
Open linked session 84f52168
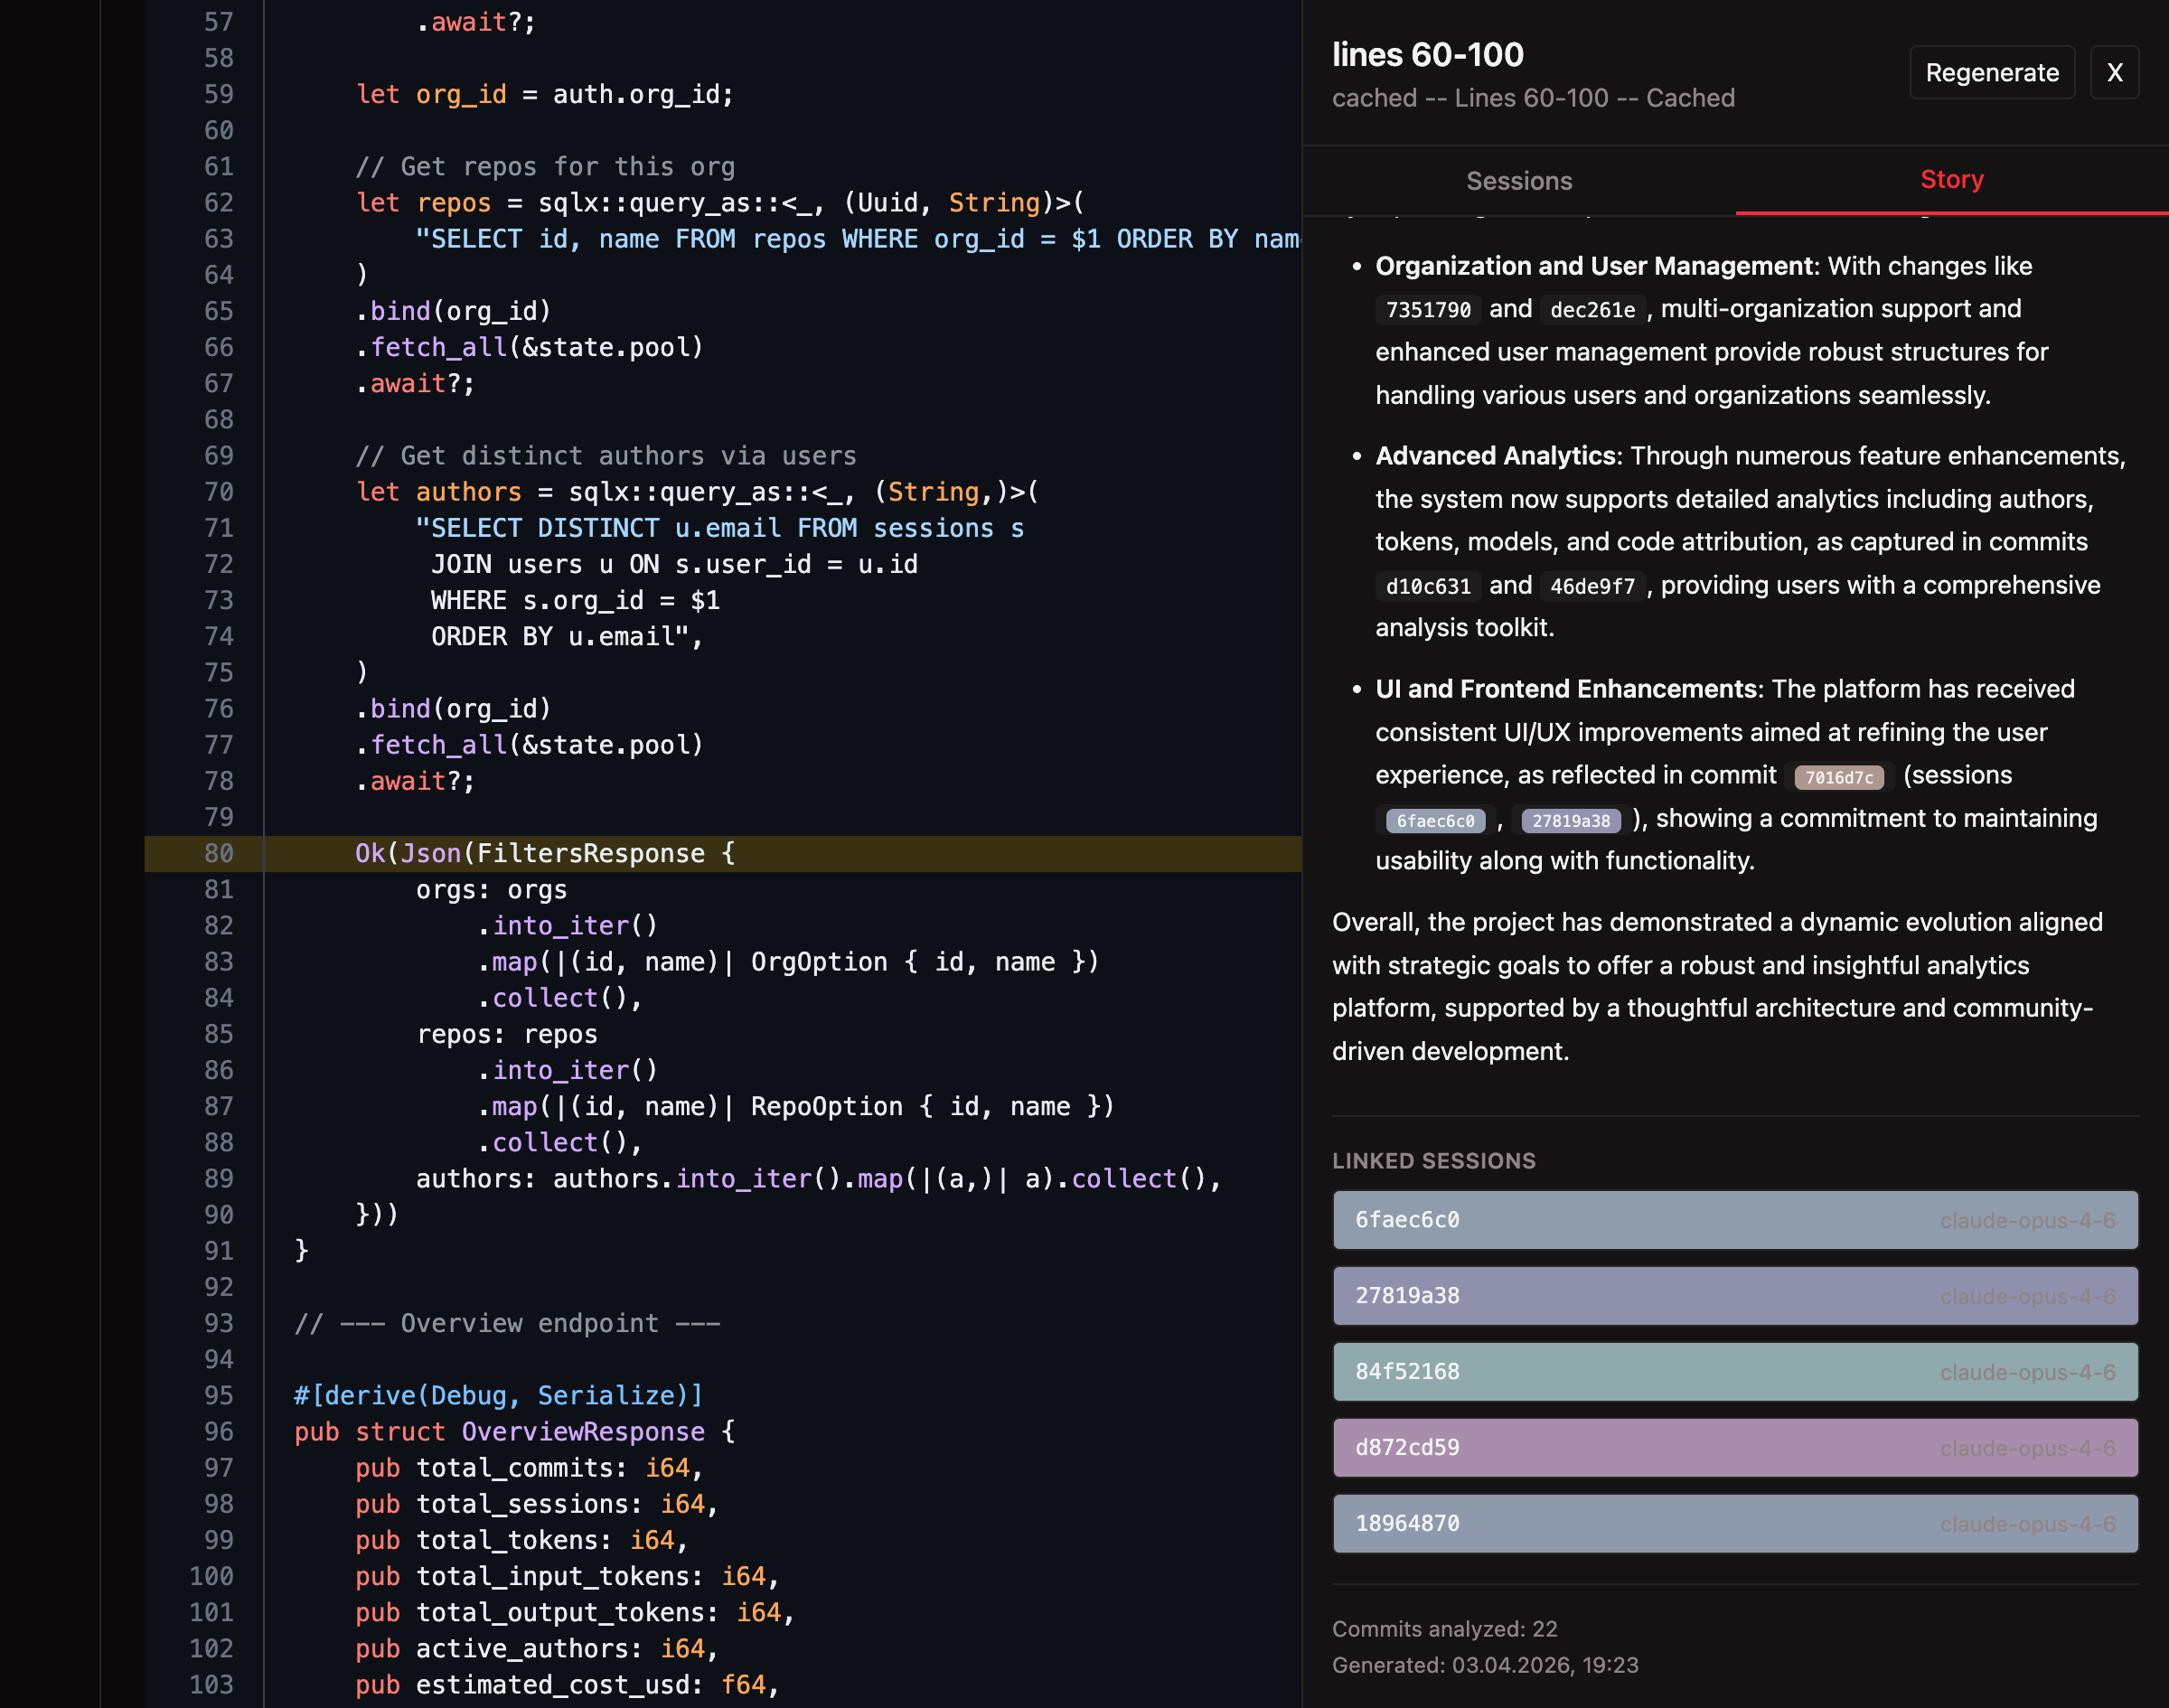point(1734,1372)
